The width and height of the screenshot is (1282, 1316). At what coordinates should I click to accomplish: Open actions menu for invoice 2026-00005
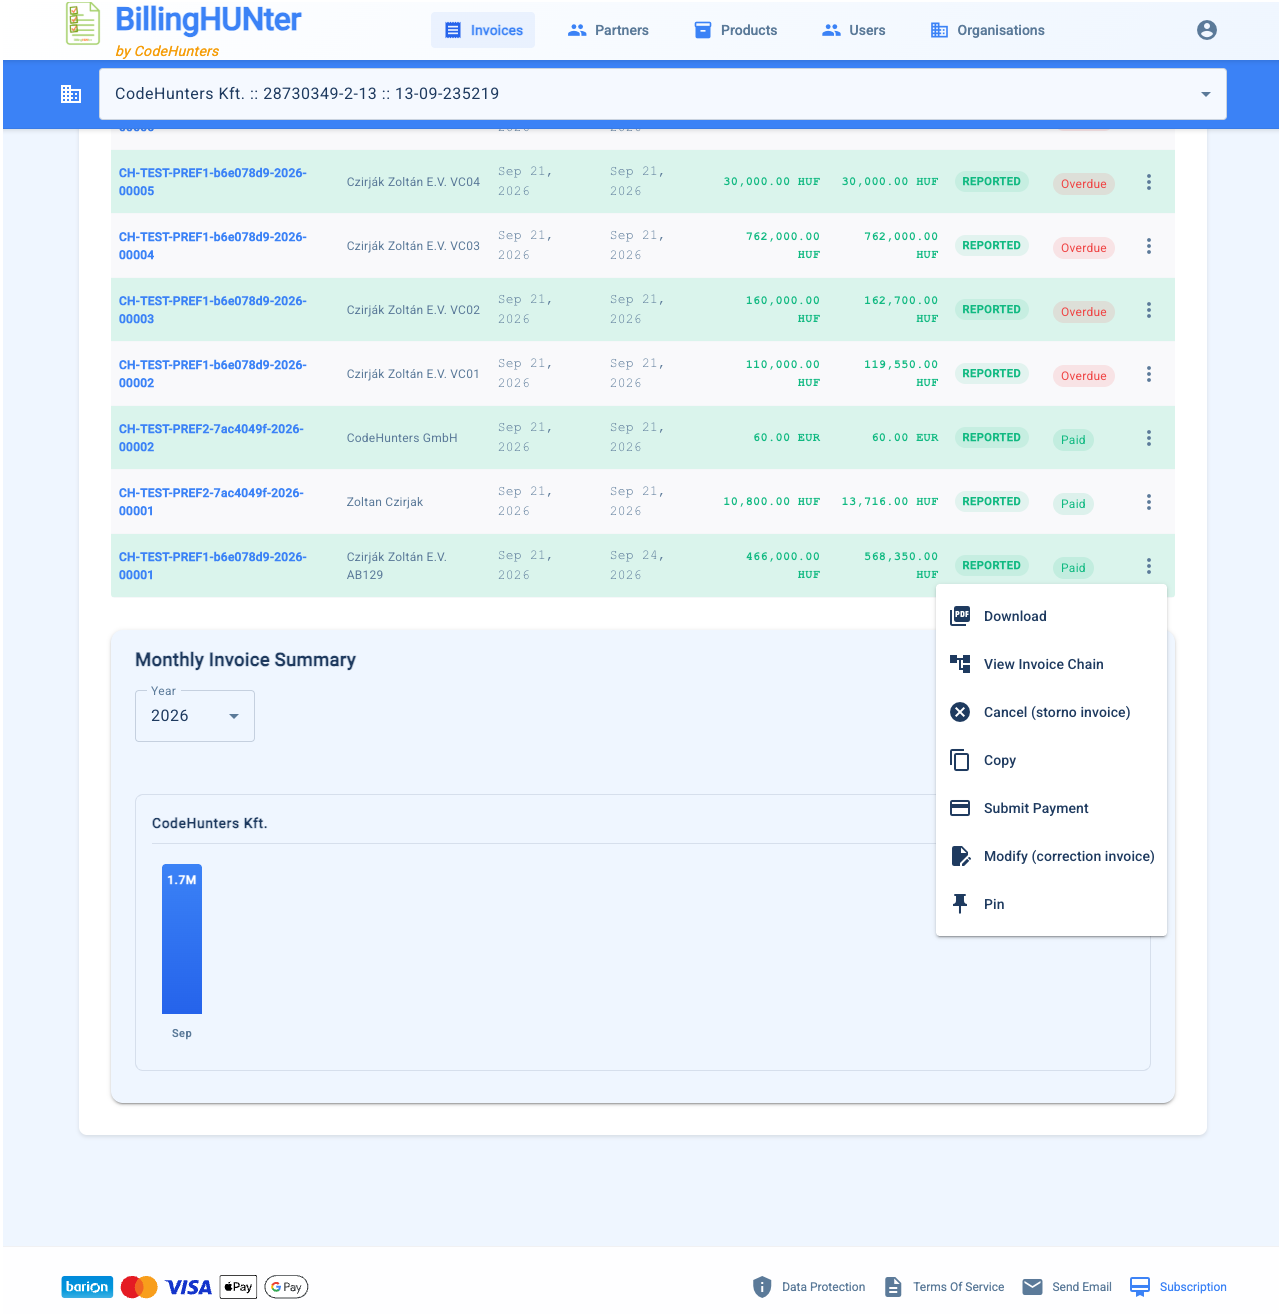[x=1149, y=182]
